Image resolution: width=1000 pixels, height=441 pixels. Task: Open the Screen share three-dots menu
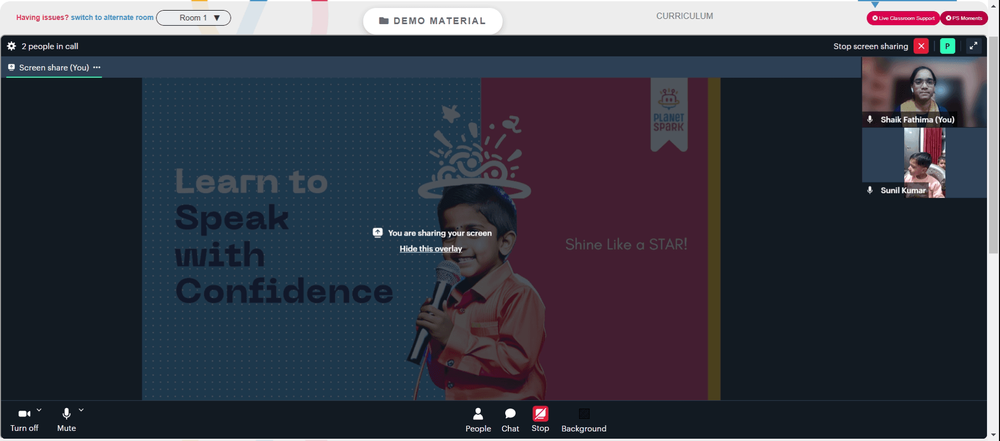pyautogui.click(x=97, y=67)
